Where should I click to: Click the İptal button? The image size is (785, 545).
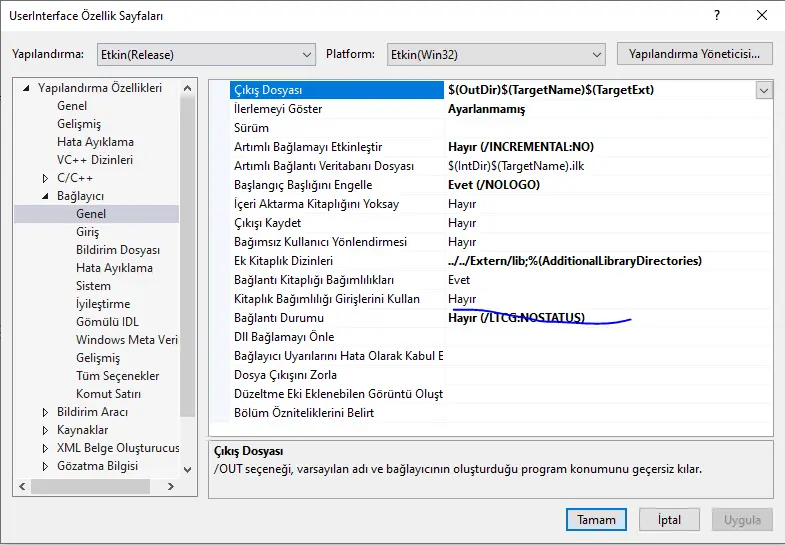(669, 520)
